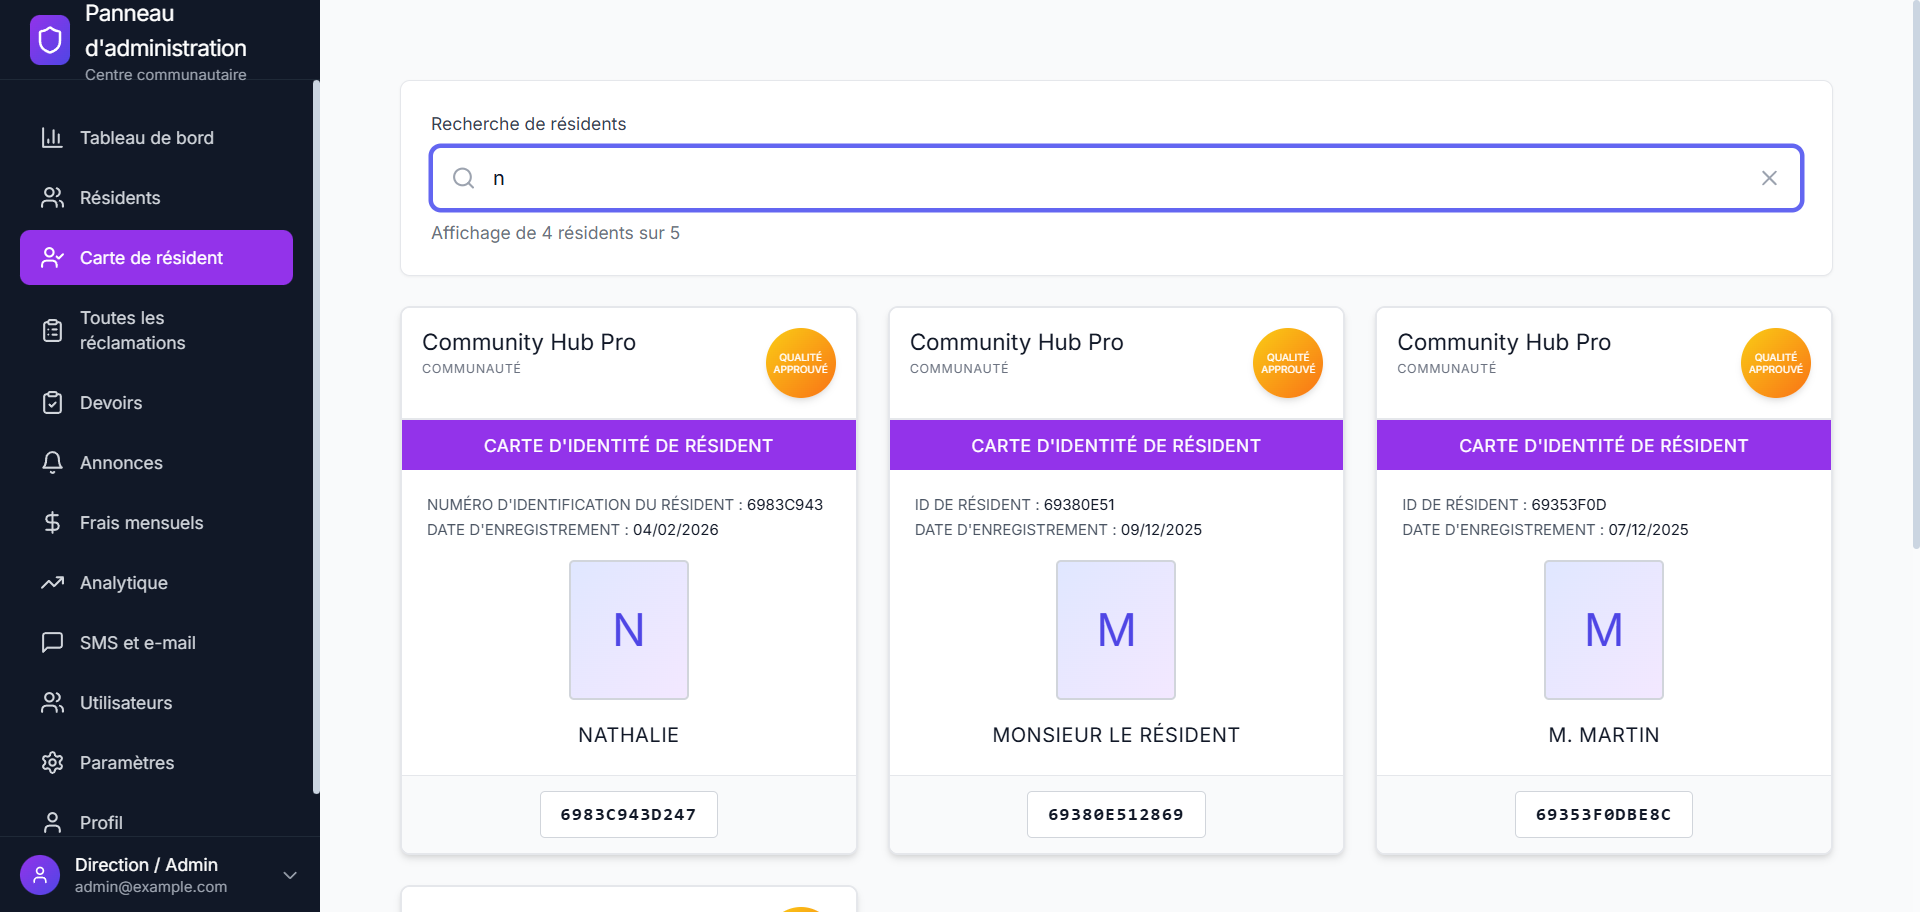Click the search magnifier icon
Image resolution: width=1920 pixels, height=912 pixels.
pyautogui.click(x=463, y=177)
